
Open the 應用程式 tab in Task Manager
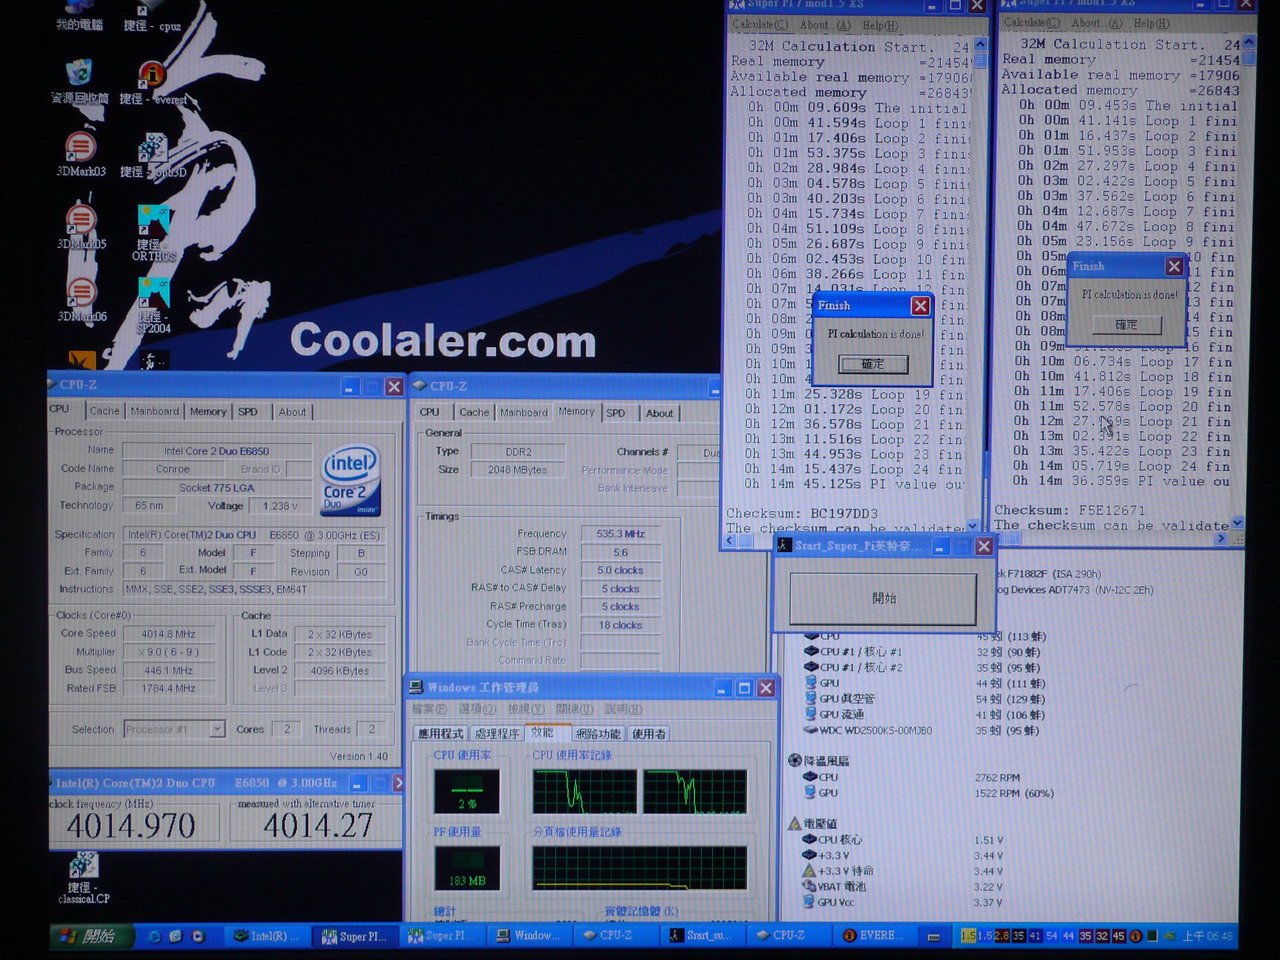coord(441,734)
